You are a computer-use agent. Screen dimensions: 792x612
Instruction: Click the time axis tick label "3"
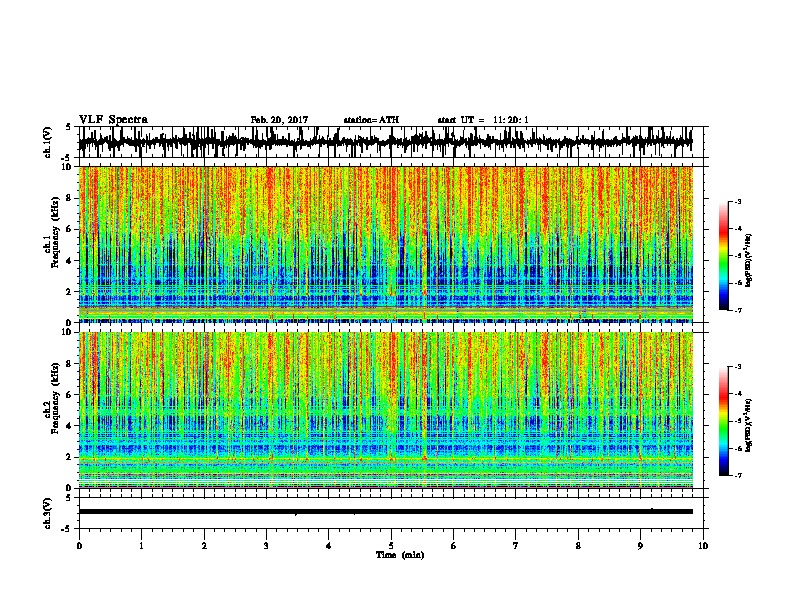point(266,546)
